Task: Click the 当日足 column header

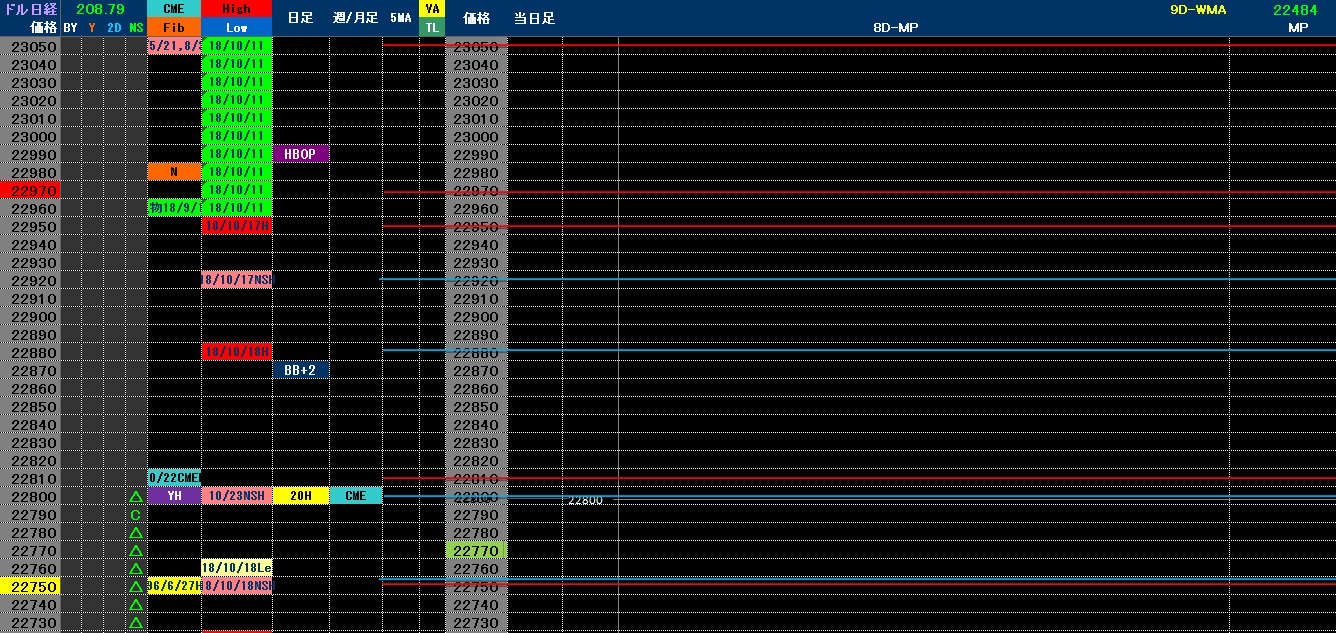Action: click(534, 18)
